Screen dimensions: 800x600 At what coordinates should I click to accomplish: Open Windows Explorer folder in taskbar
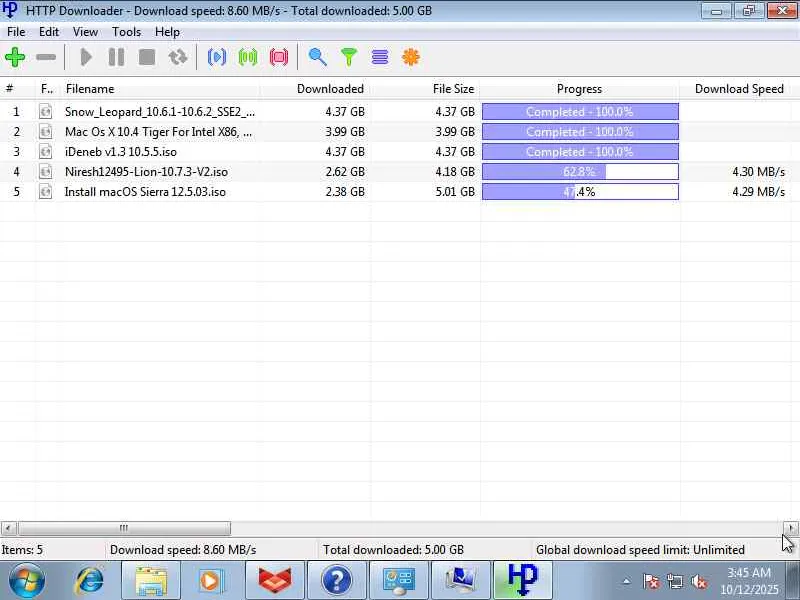151,581
